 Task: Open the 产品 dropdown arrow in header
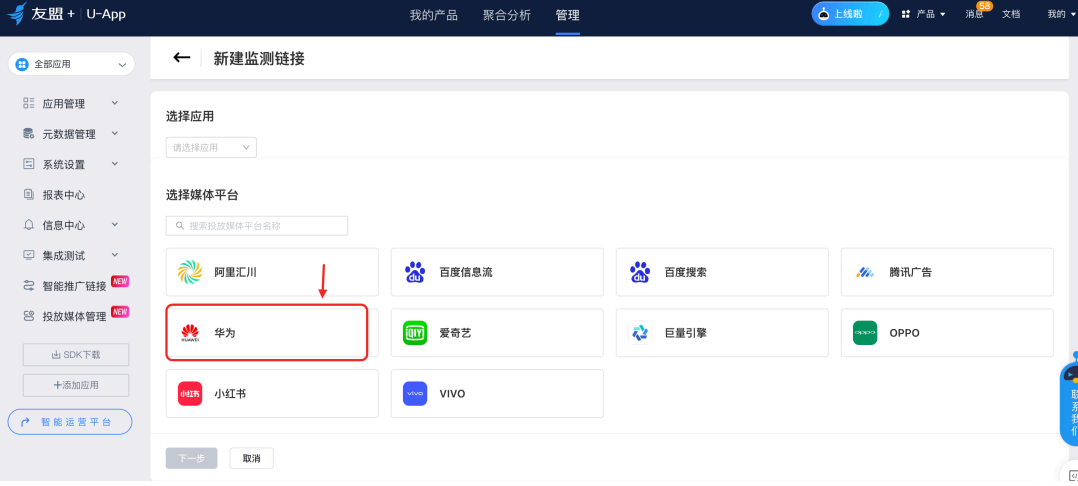(x=943, y=14)
